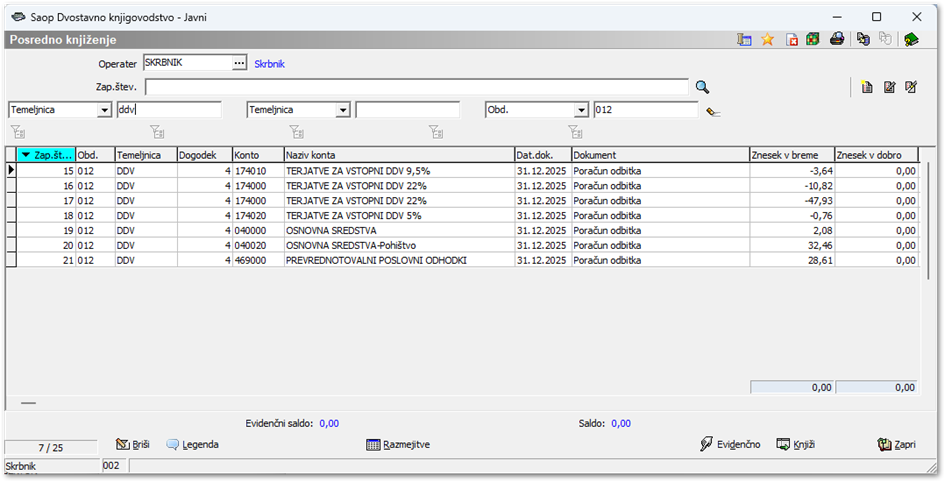945x482 pixels.
Task: Click the Naziv konta column header
Action: coord(399,155)
